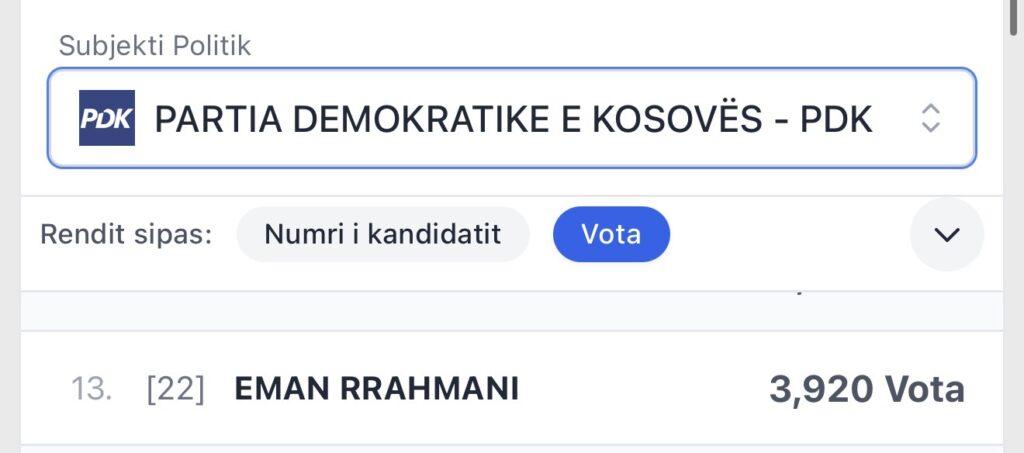Select candidate EMAN RRAHMANI
Viewport: 1024px width, 453px height.
[x=512, y=388]
